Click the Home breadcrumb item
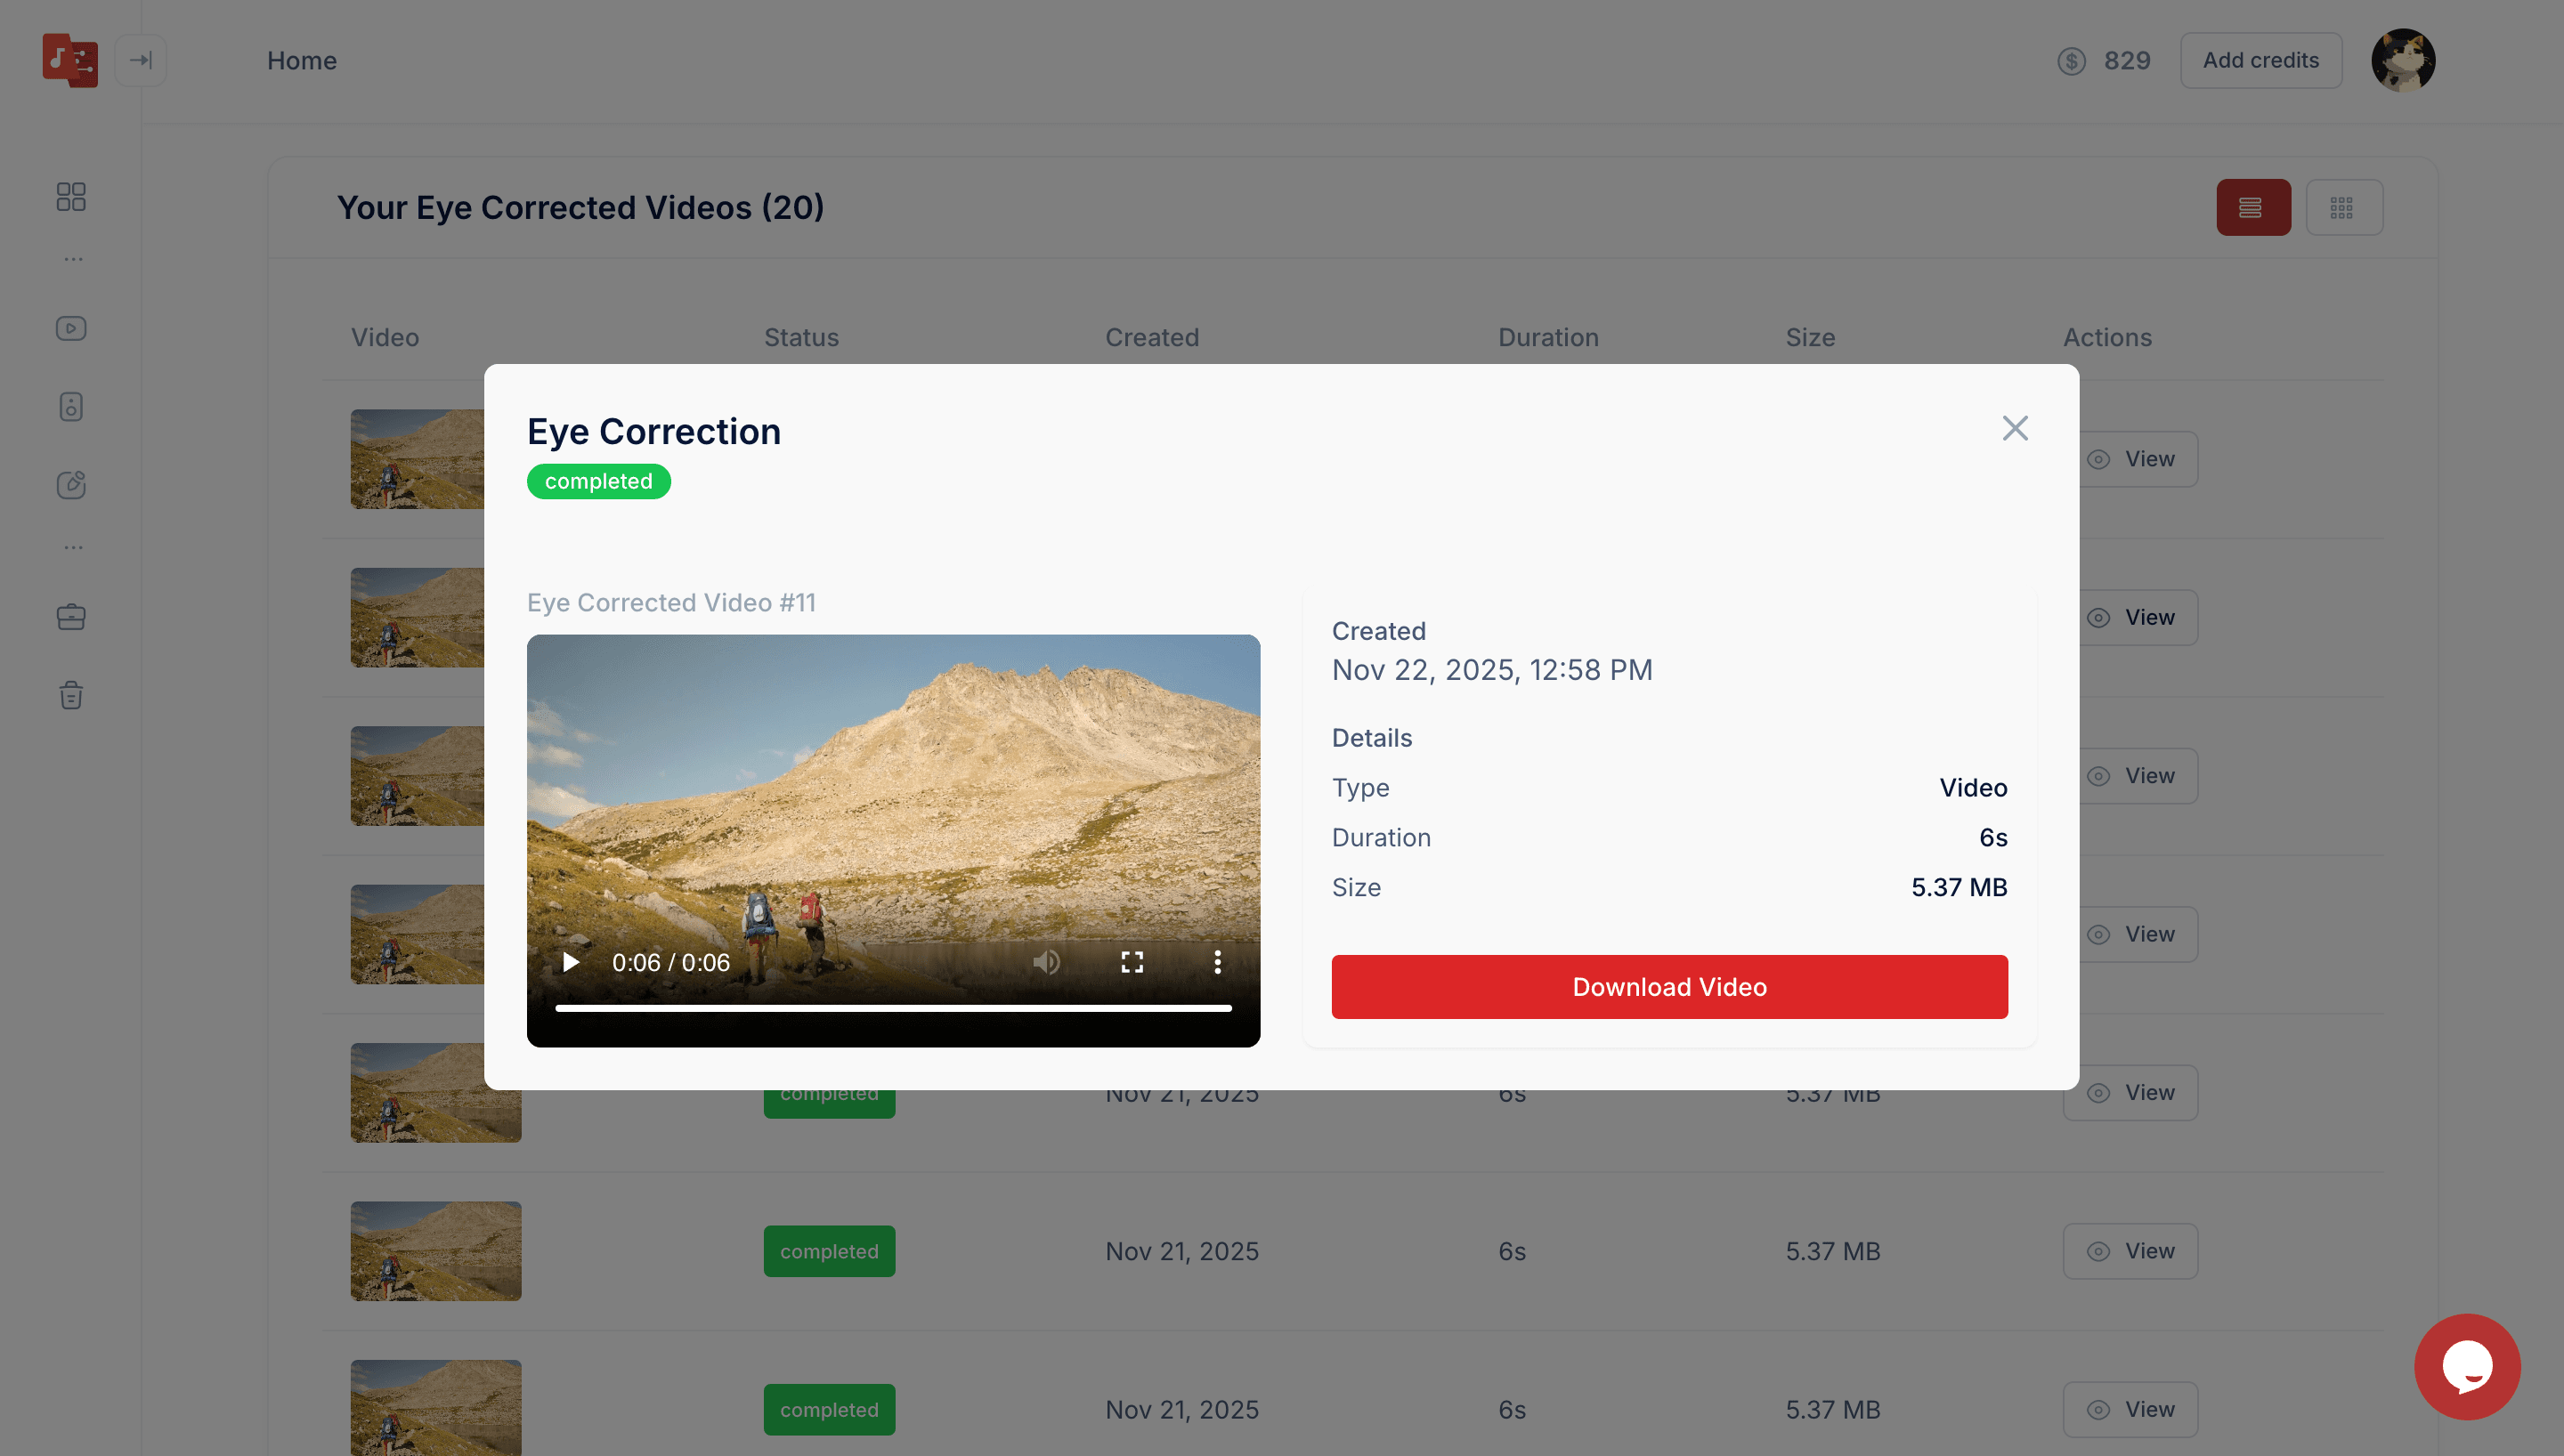 coord(301,60)
